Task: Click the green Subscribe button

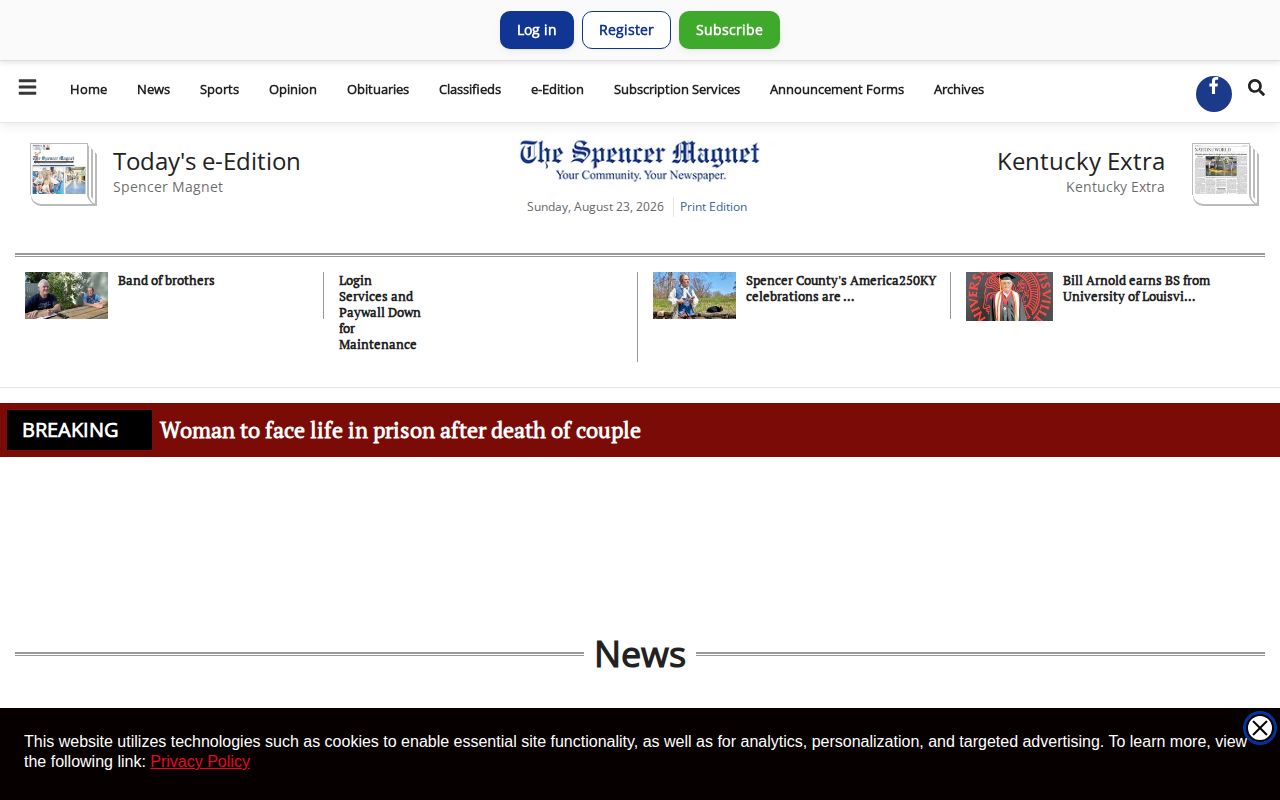Action: click(729, 30)
